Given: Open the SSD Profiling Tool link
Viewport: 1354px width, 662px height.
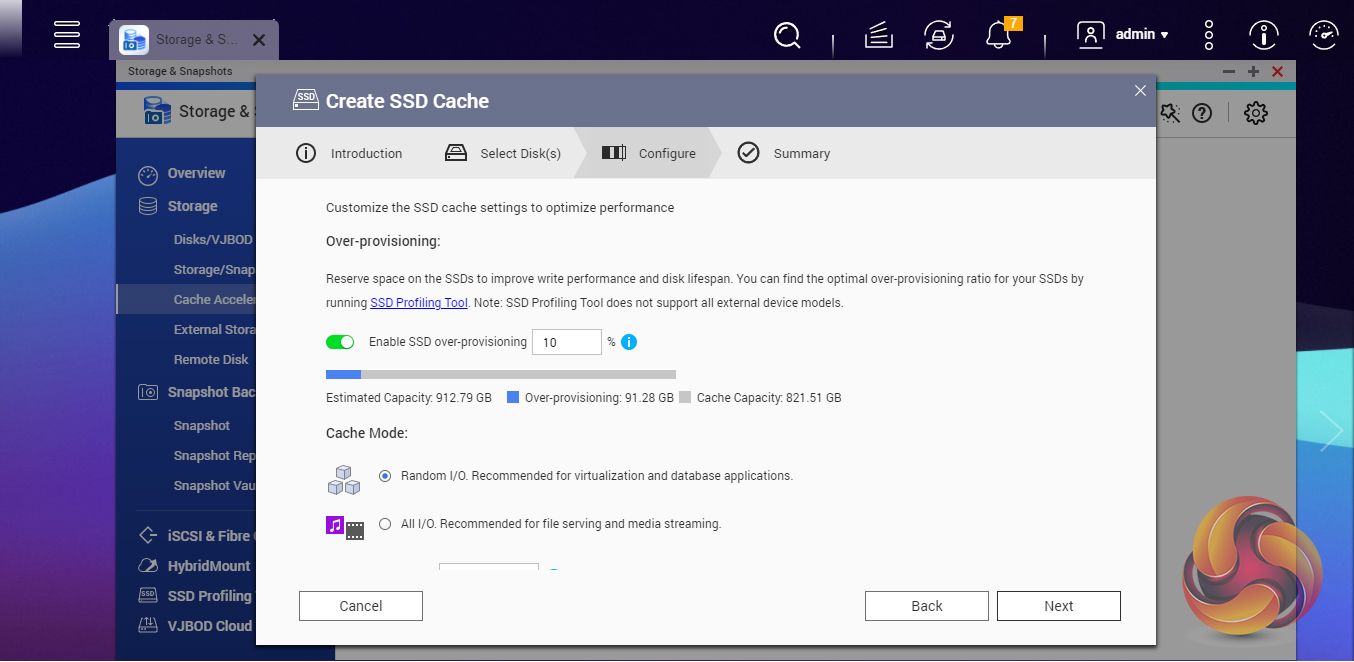Looking at the screenshot, I should [419, 302].
